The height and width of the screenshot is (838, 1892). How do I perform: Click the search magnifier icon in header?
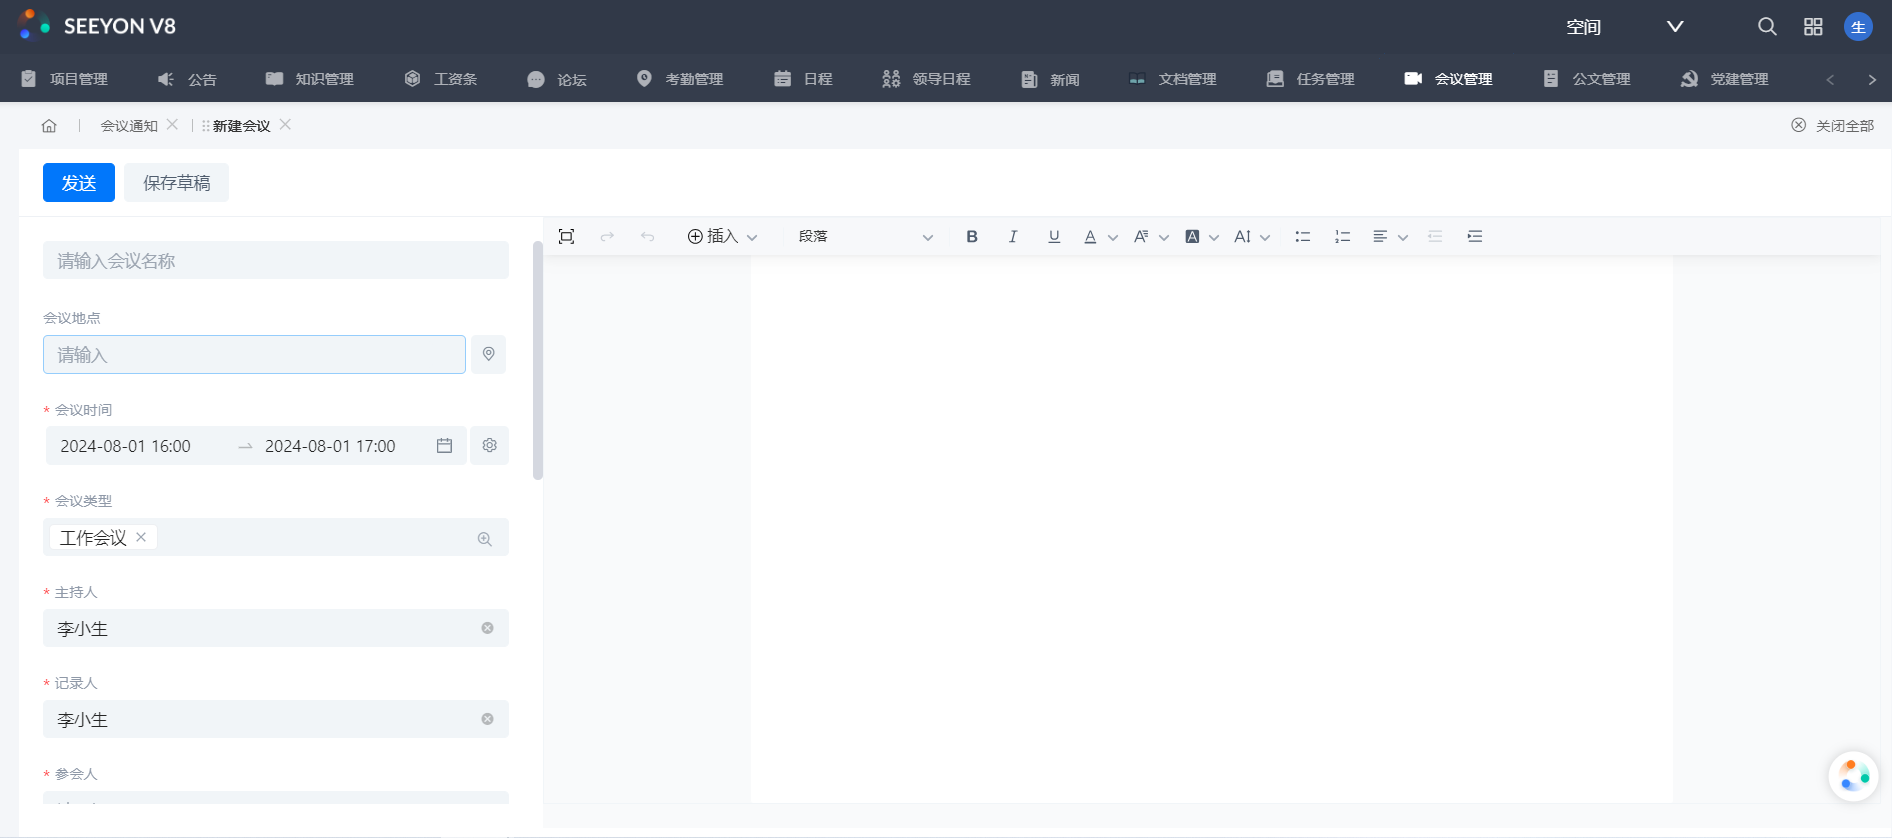pos(1767,27)
